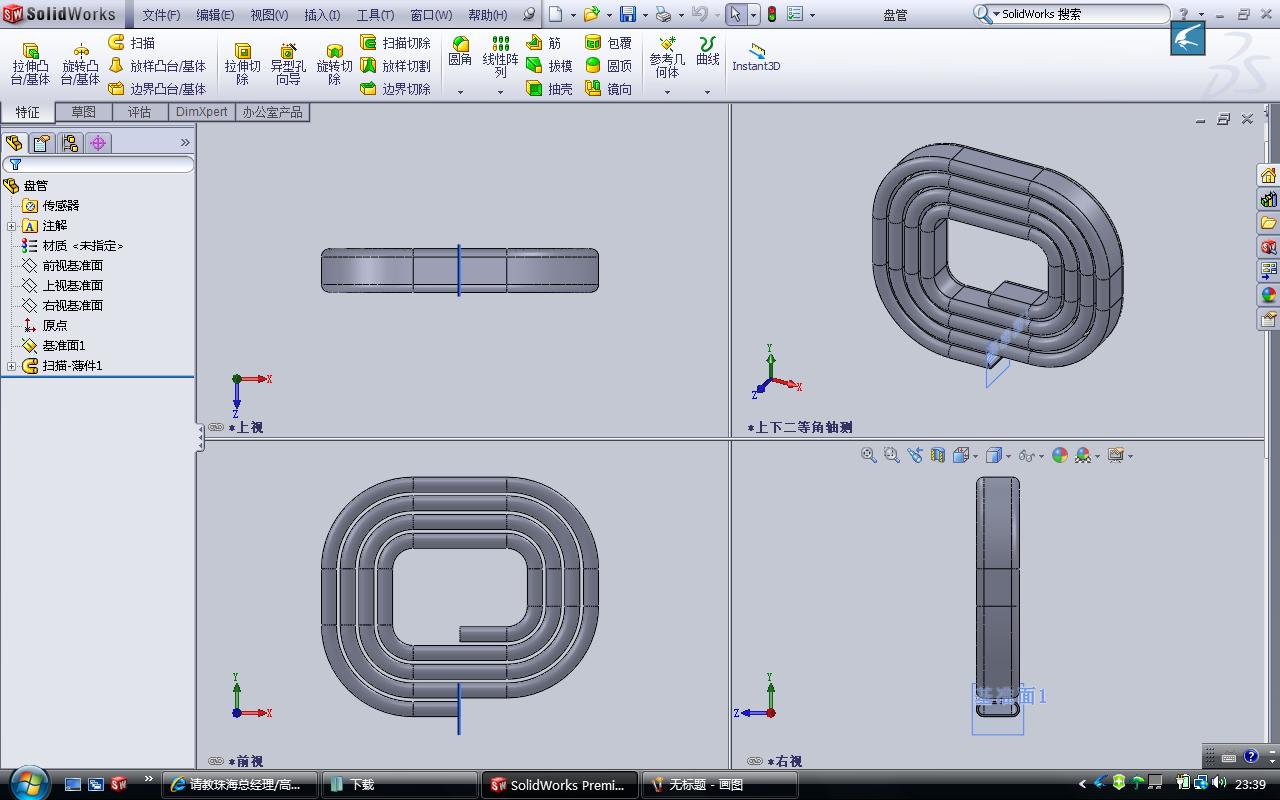Image resolution: width=1280 pixels, height=800 pixels.
Task: Click the 线性阵列 linear pattern tool
Action: click(500, 57)
